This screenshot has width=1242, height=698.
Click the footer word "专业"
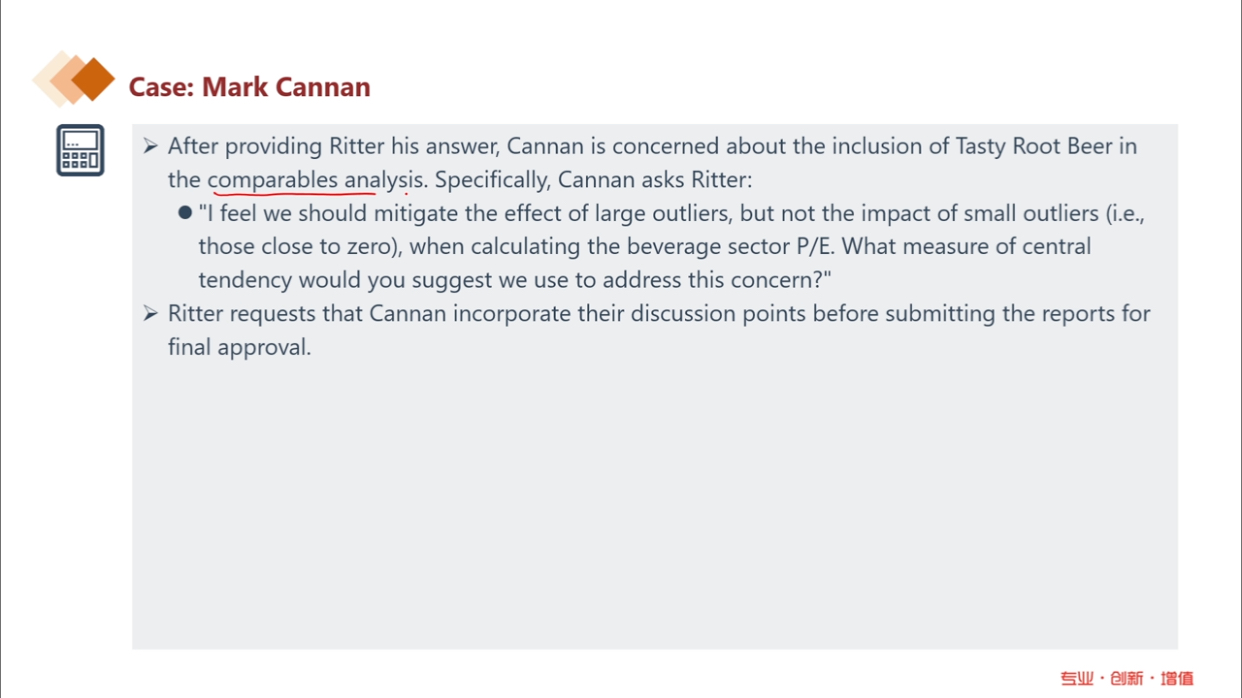[x=1077, y=678]
